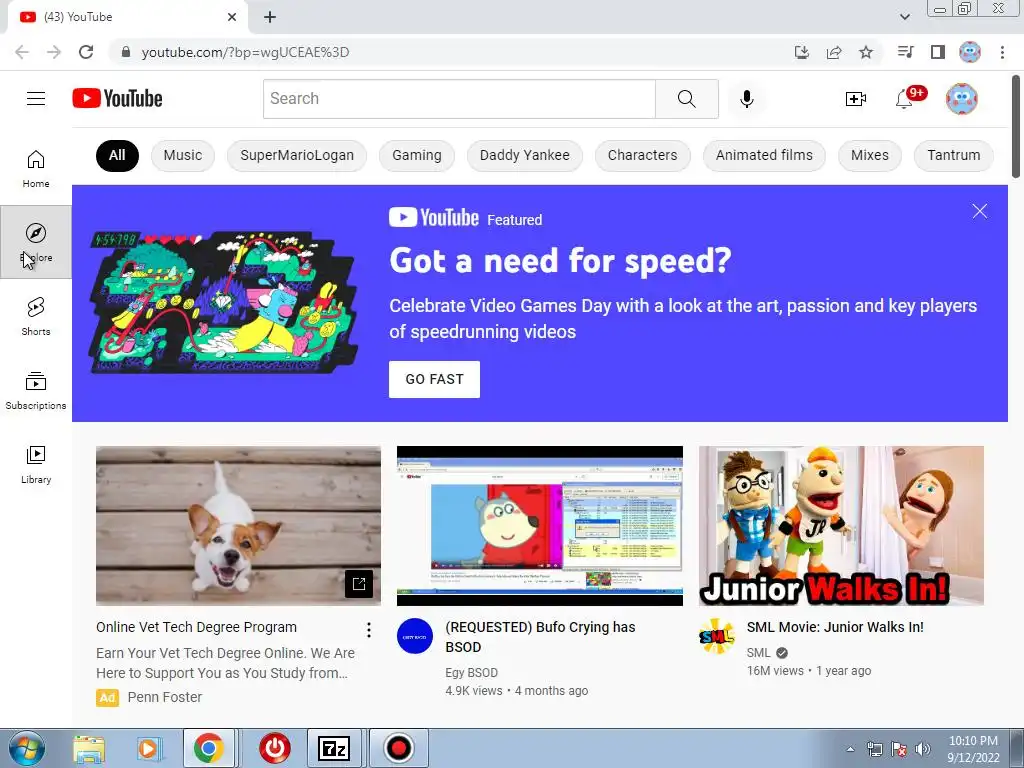The height and width of the screenshot is (768, 1024).
Task: Click the GO FAST button
Action: point(434,379)
